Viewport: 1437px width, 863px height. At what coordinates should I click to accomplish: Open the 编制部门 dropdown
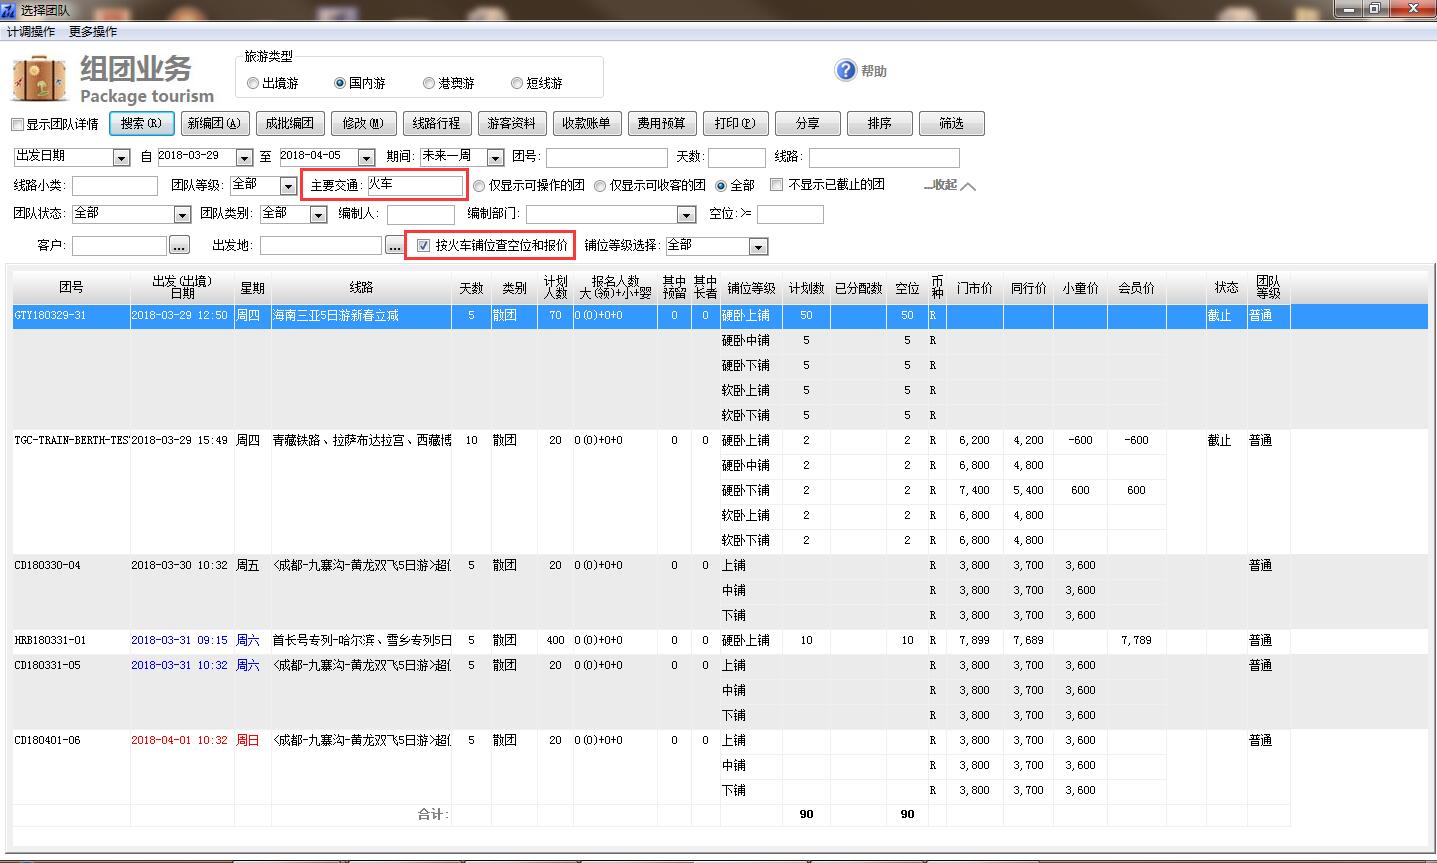click(x=686, y=215)
